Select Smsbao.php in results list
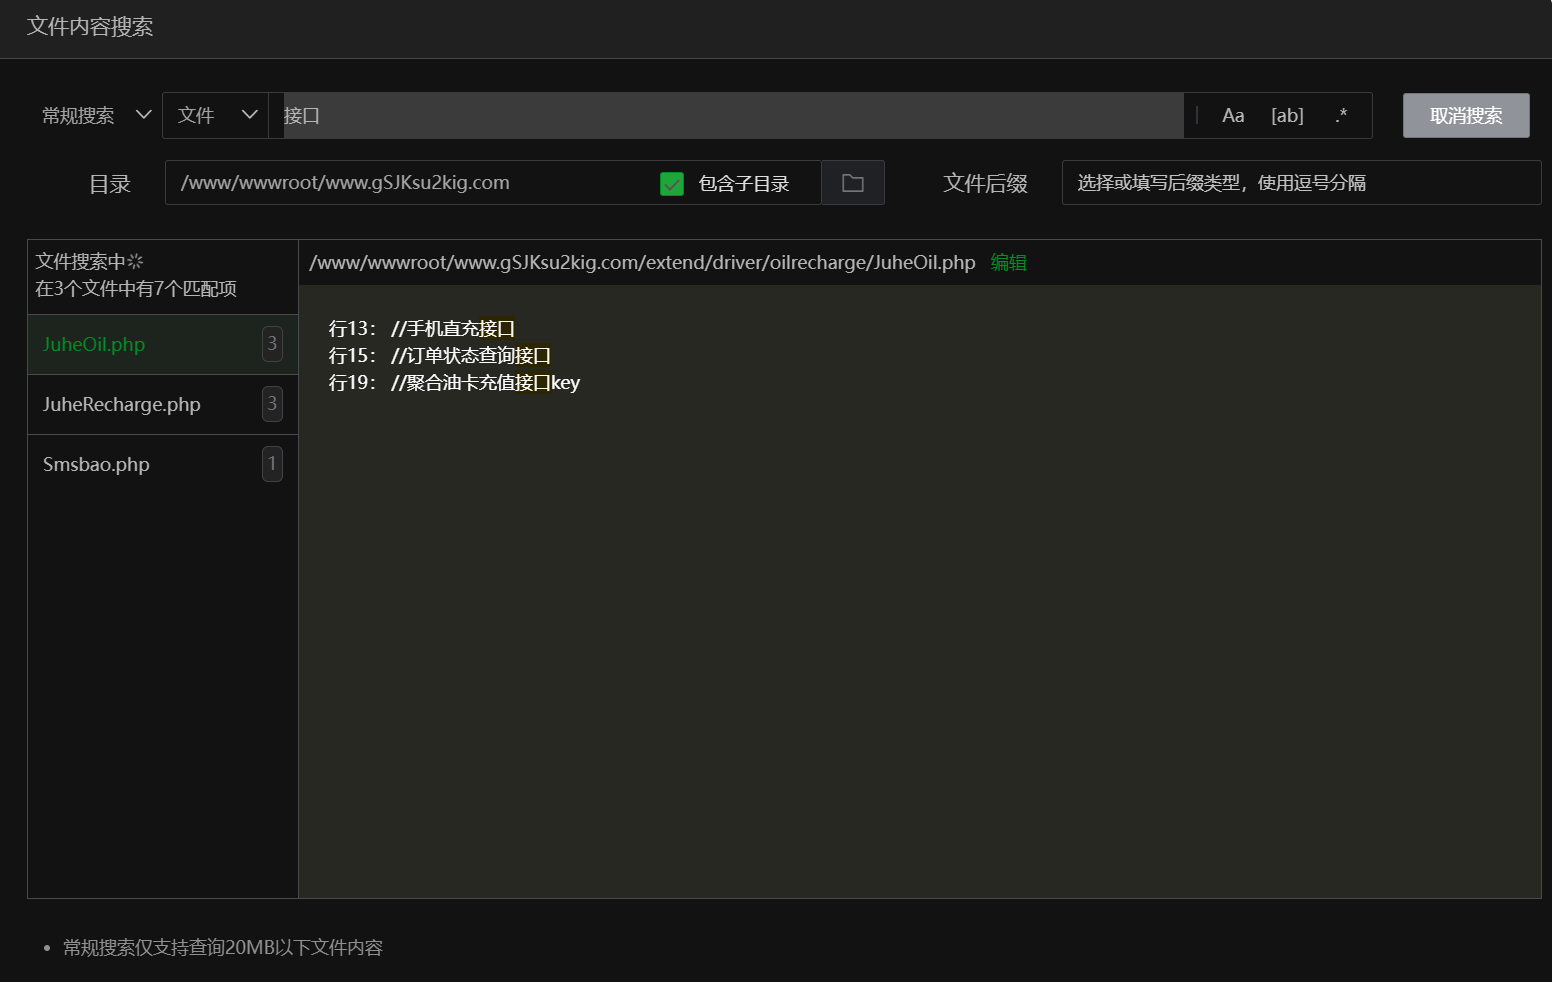 coord(96,465)
